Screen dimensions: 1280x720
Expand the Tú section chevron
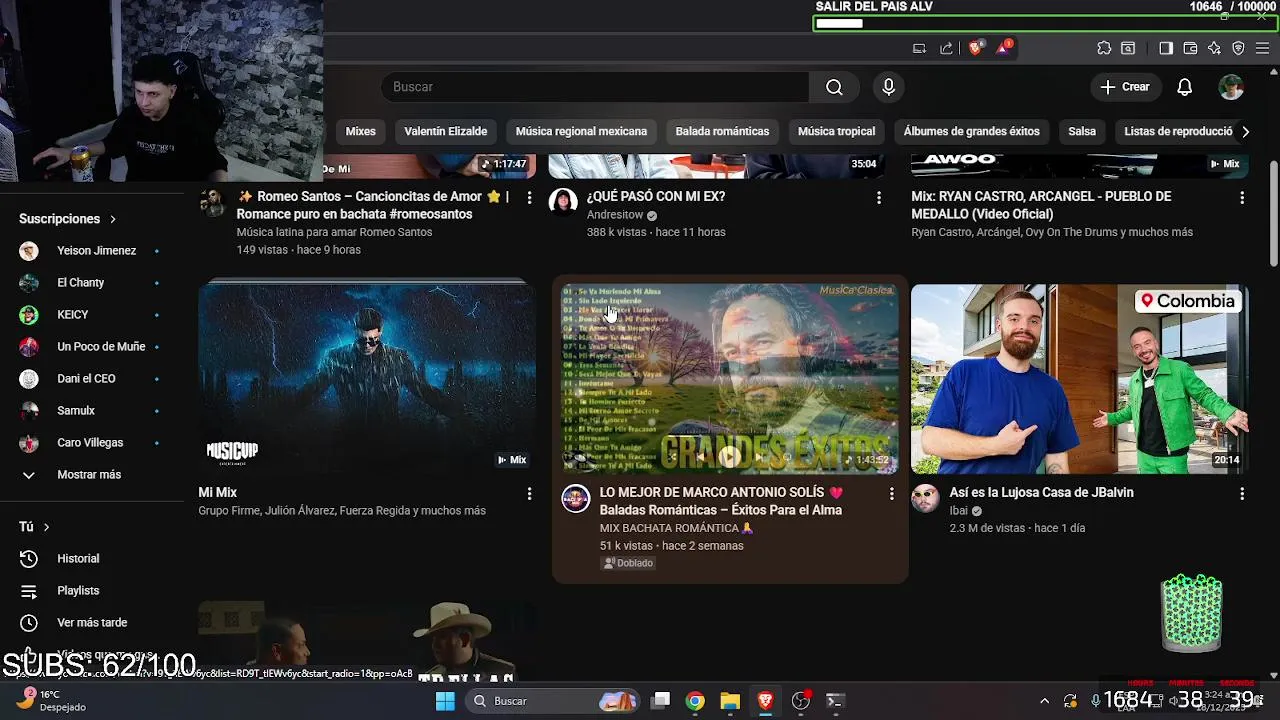tap(46, 527)
